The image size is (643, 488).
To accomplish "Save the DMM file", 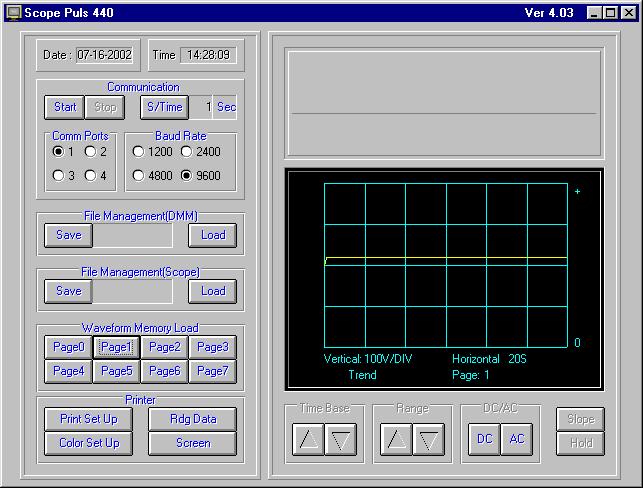I will click(68, 235).
